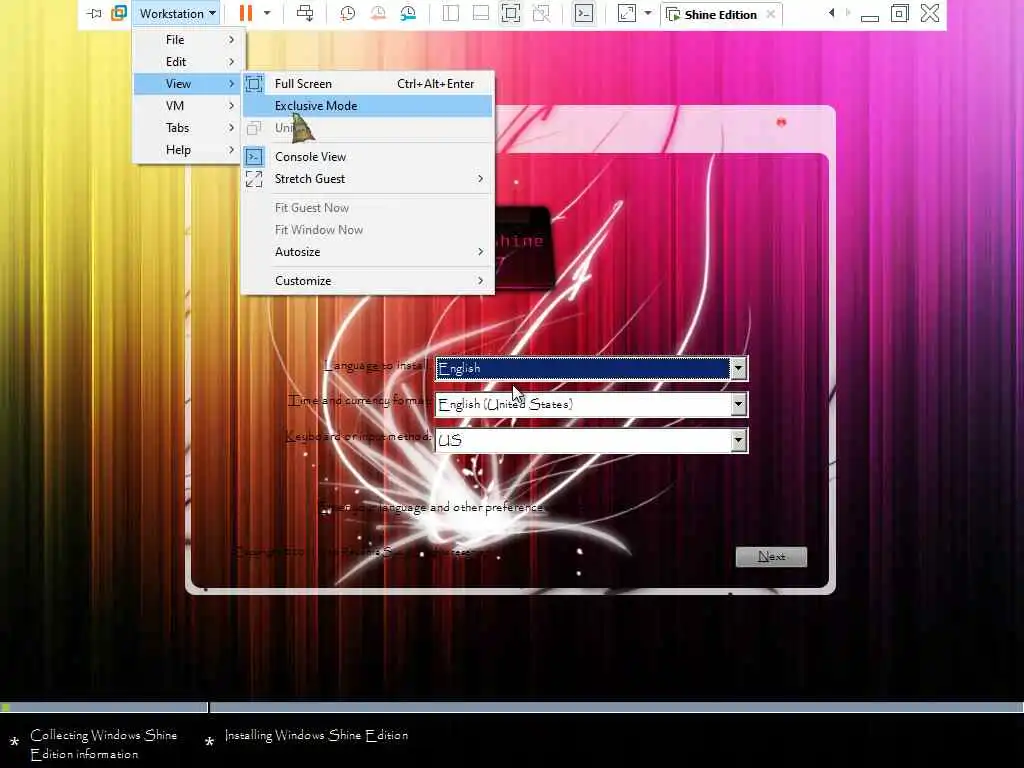Open the Help submenu
The height and width of the screenshot is (768, 1024).
187,150
